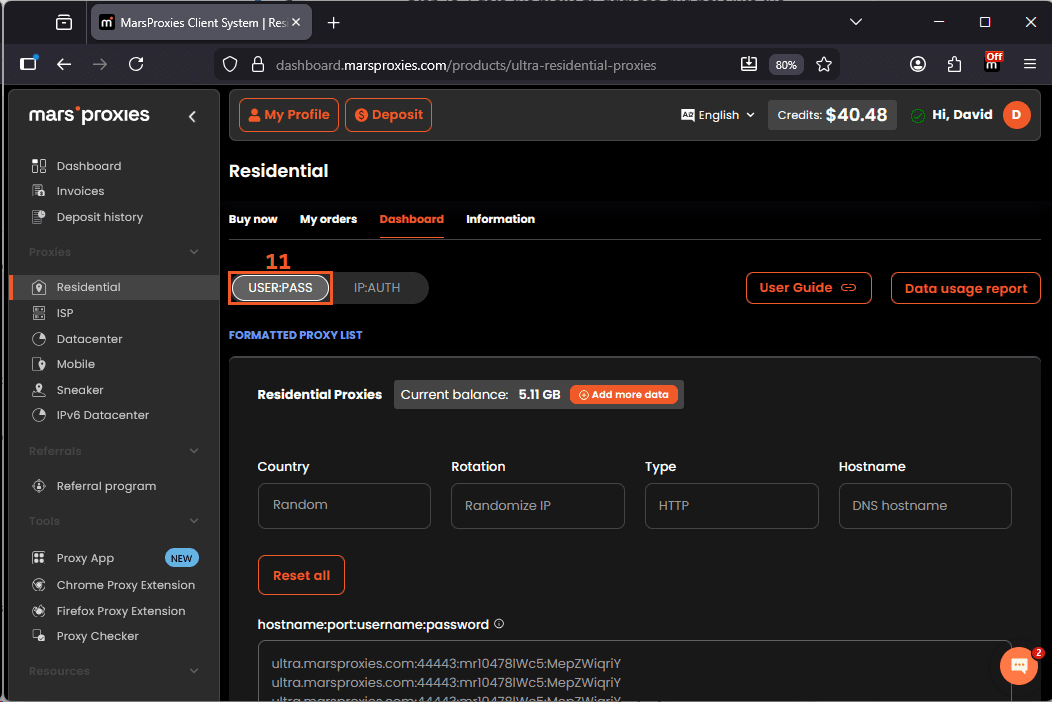1052x702 pixels.
Task: Click the shield tracking protection icon
Action: [230, 64]
